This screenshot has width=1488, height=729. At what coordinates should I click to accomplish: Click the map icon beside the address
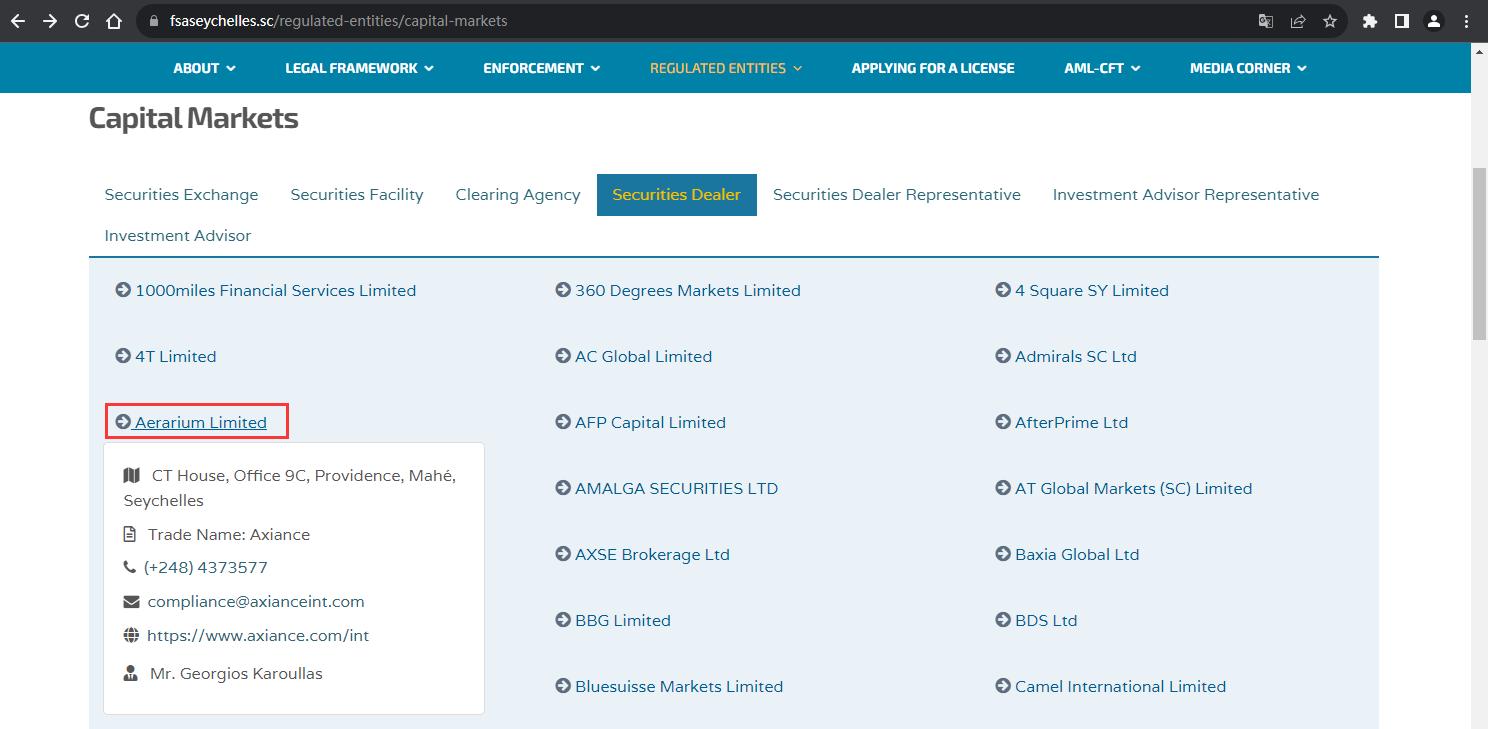[x=132, y=475]
